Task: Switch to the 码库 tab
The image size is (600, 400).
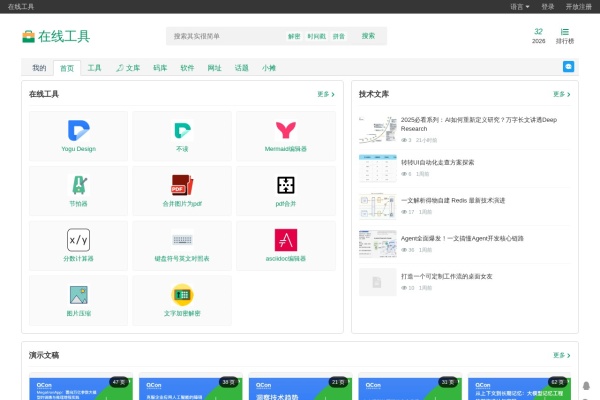Action: 160,68
